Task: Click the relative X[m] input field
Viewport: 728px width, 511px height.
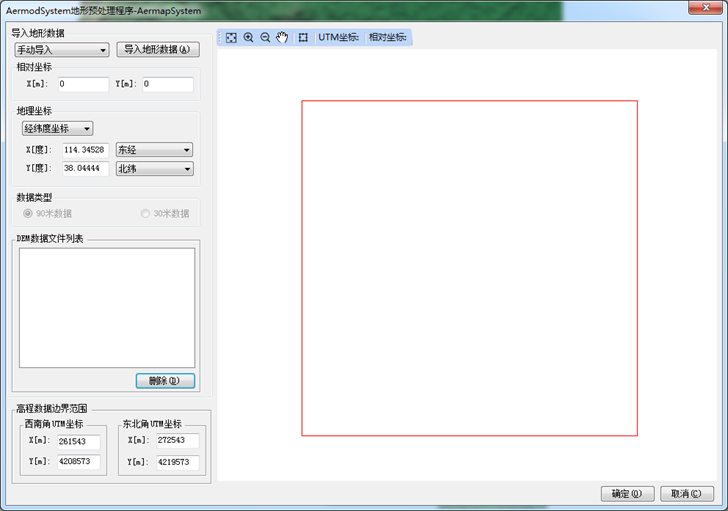Action: point(82,85)
